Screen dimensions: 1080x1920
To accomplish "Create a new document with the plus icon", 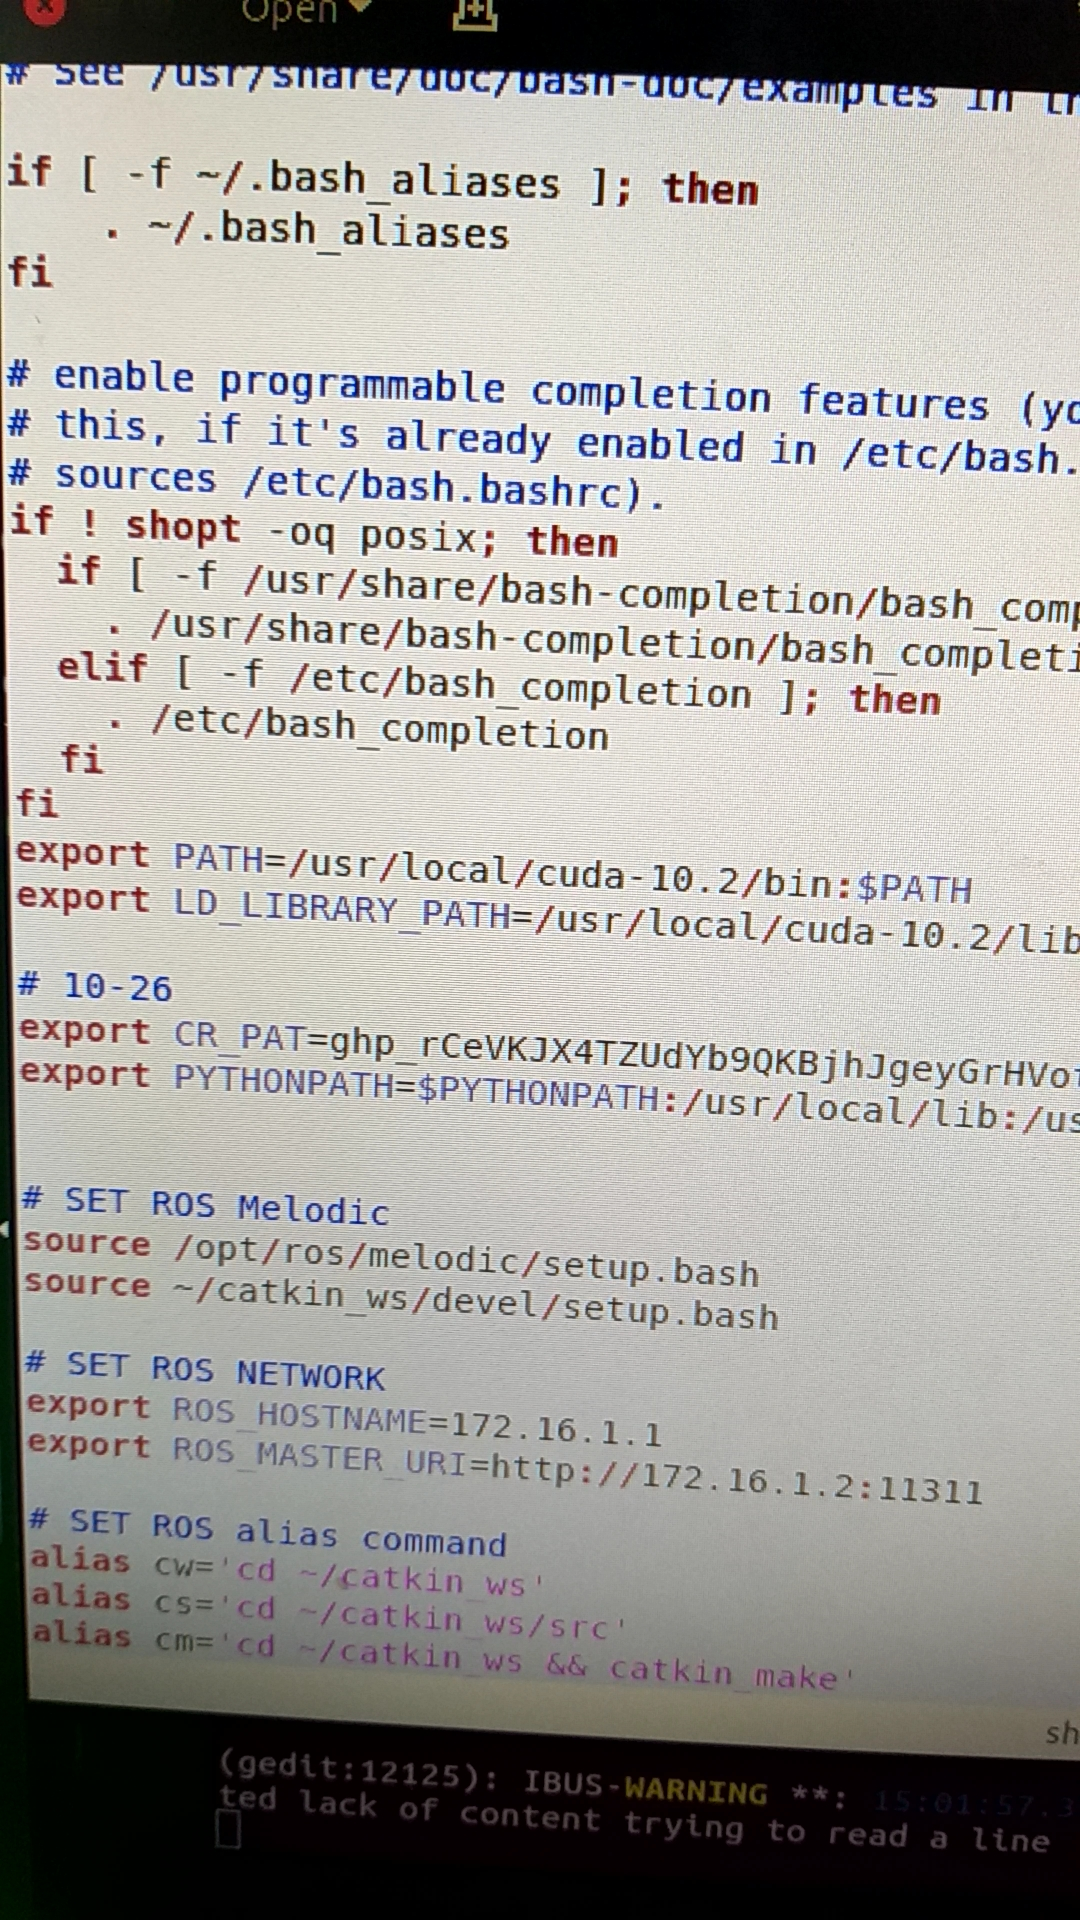I will pos(475,14).
